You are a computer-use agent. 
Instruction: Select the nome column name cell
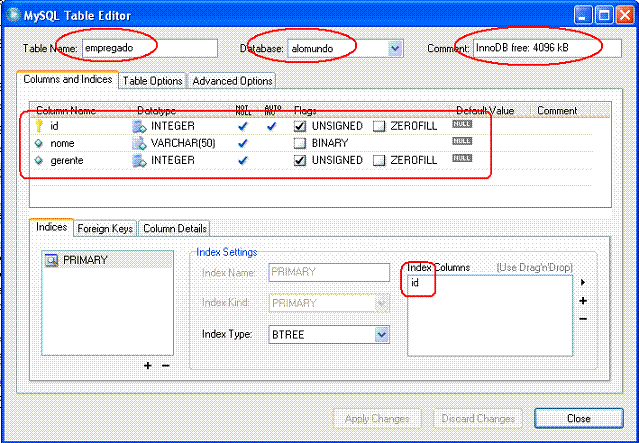coord(62,143)
